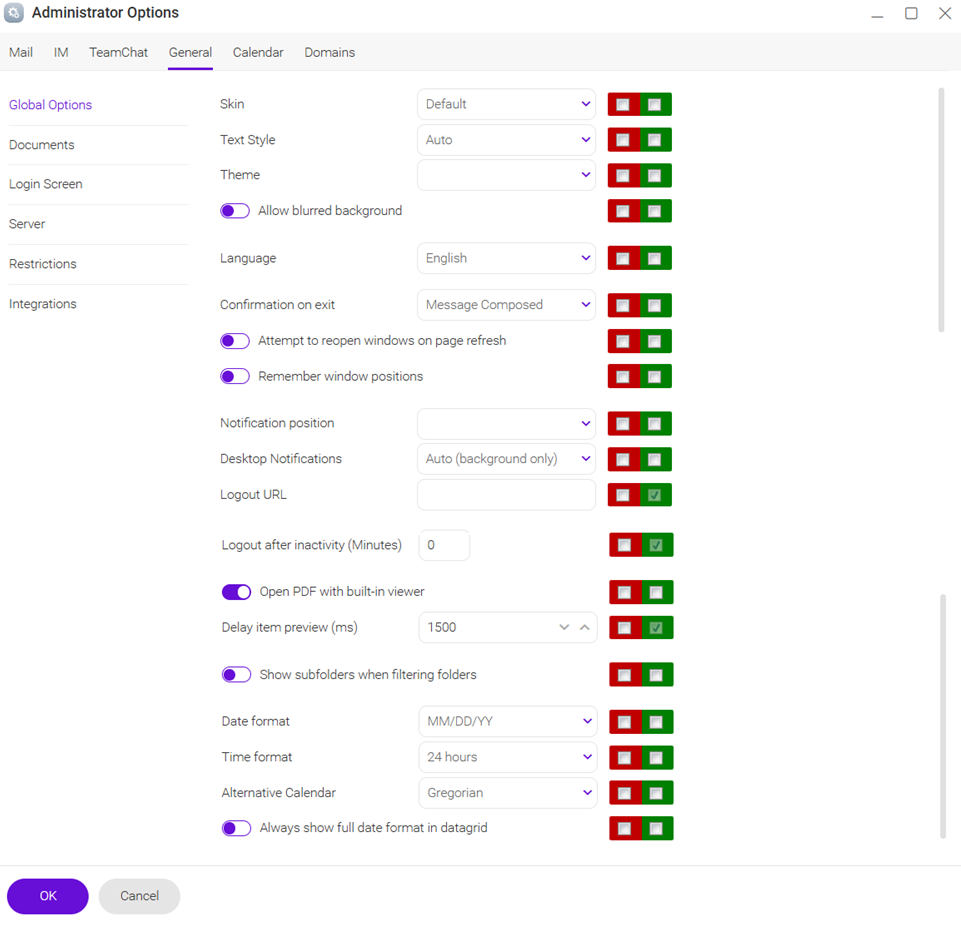The width and height of the screenshot is (961, 940).
Task: Expand the Date format dropdown
Action: (508, 721)
